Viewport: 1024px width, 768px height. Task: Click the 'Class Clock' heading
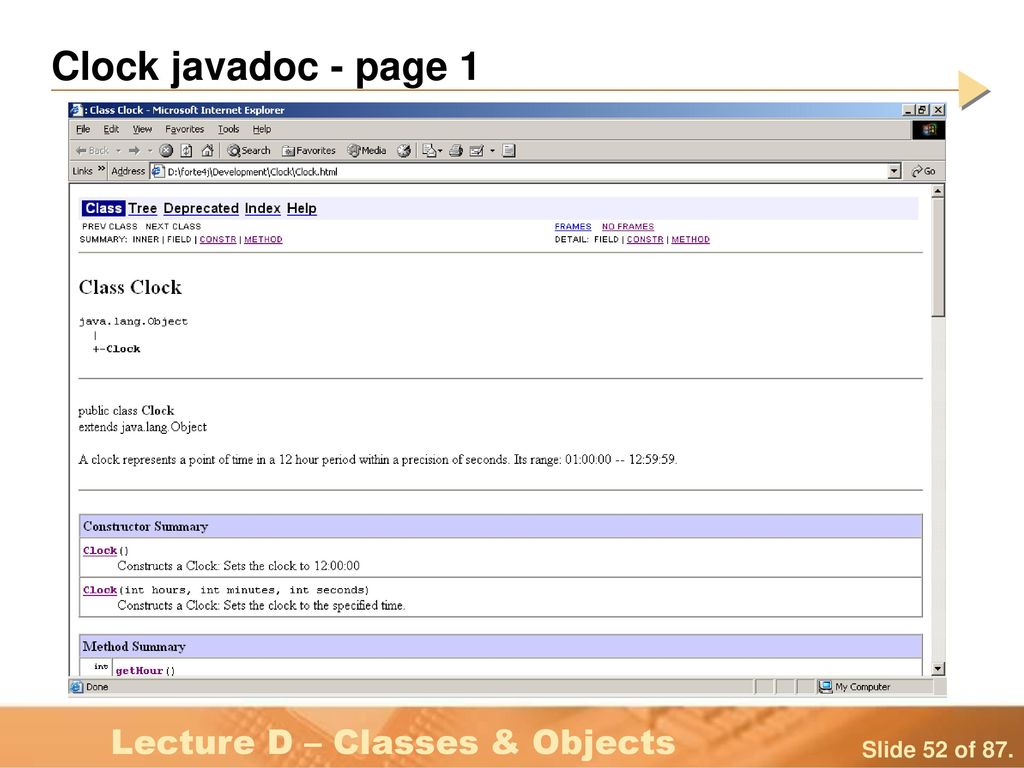pos(130,287)
